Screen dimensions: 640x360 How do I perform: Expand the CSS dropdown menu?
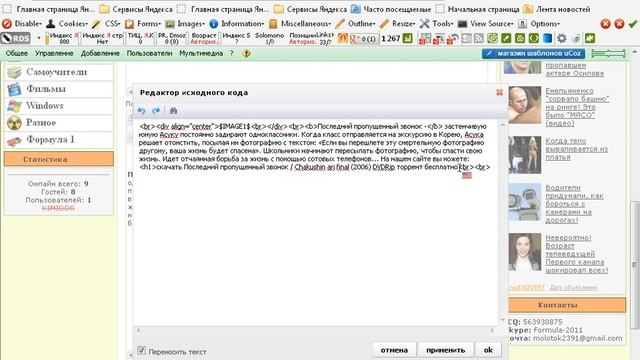106,24
